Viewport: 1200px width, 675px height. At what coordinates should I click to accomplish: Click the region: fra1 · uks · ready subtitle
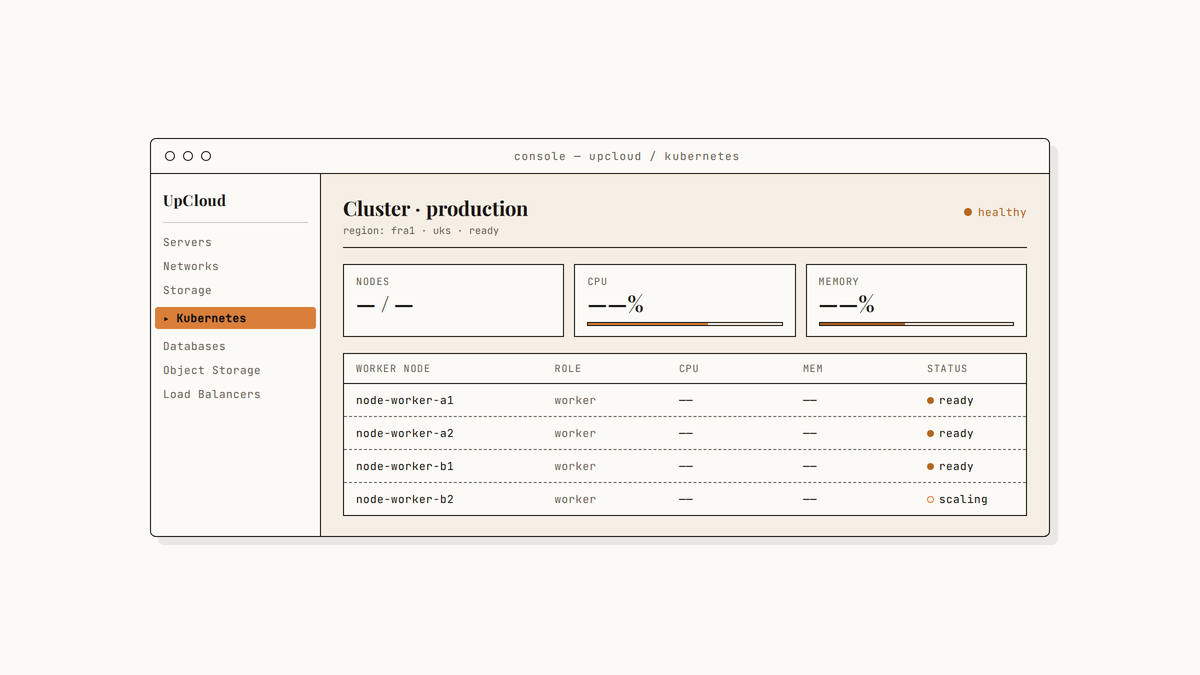(x=421, y=230)
